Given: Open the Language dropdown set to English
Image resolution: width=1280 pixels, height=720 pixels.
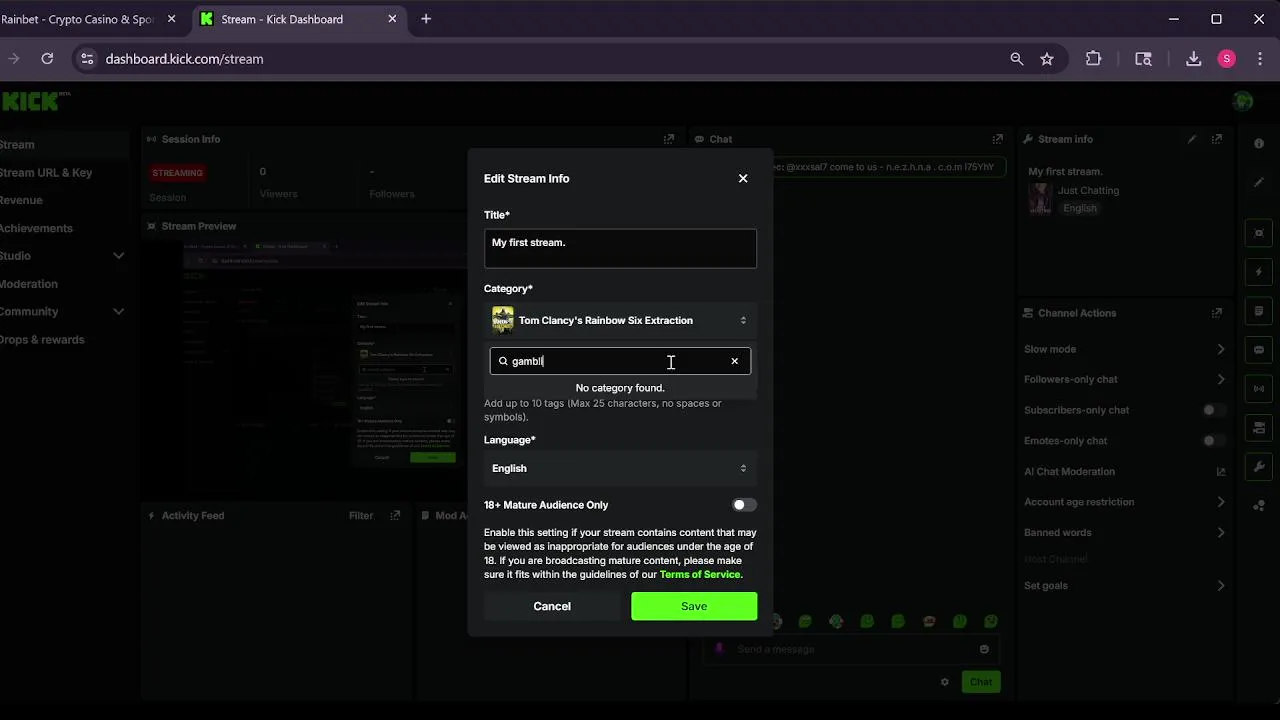Looking at the screenshot, I should (x=620, y=468).
